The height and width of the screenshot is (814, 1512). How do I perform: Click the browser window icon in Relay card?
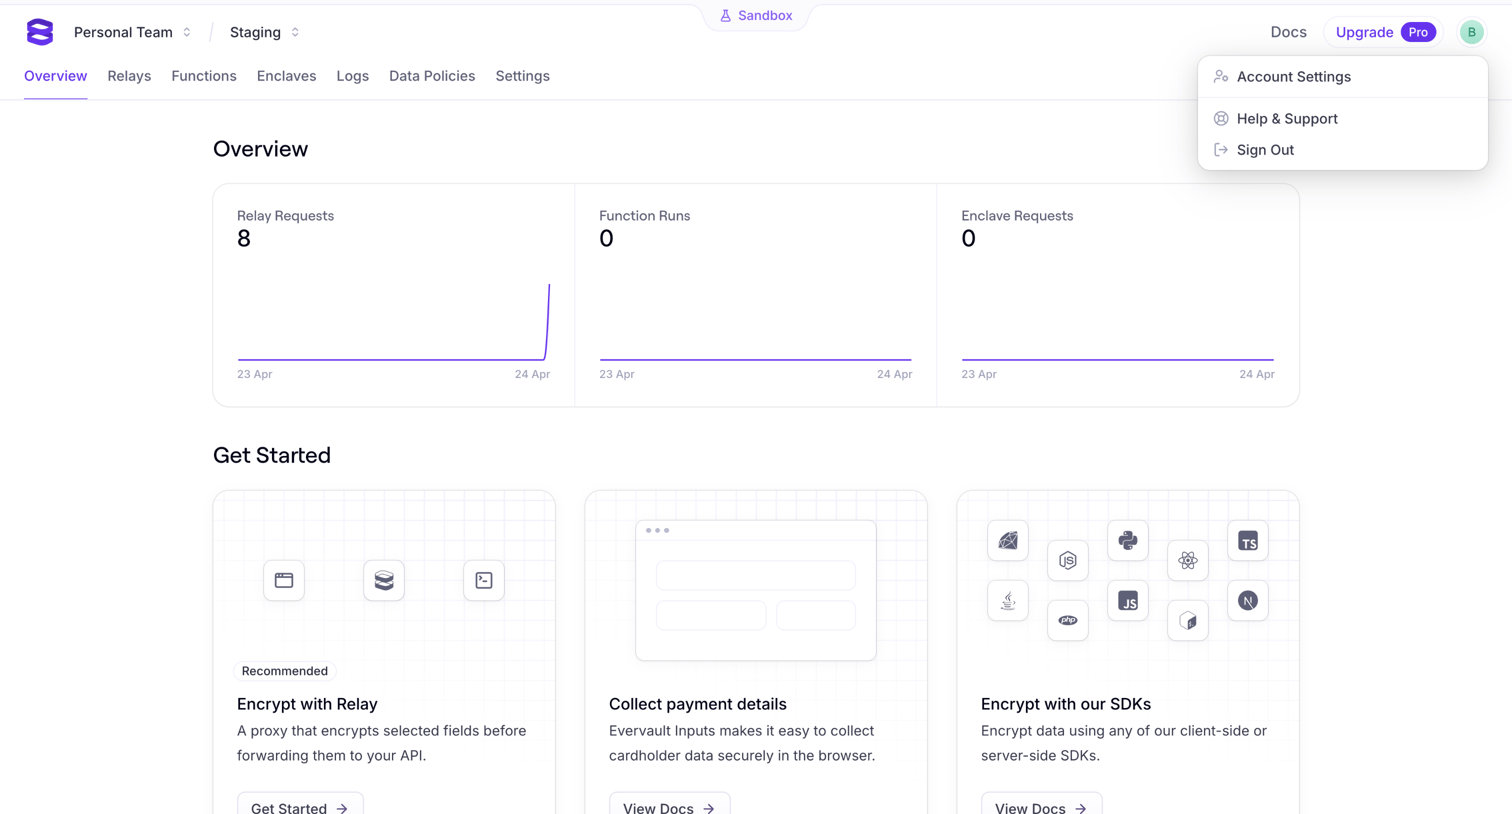pyautogui.click(x=284, y=580)
